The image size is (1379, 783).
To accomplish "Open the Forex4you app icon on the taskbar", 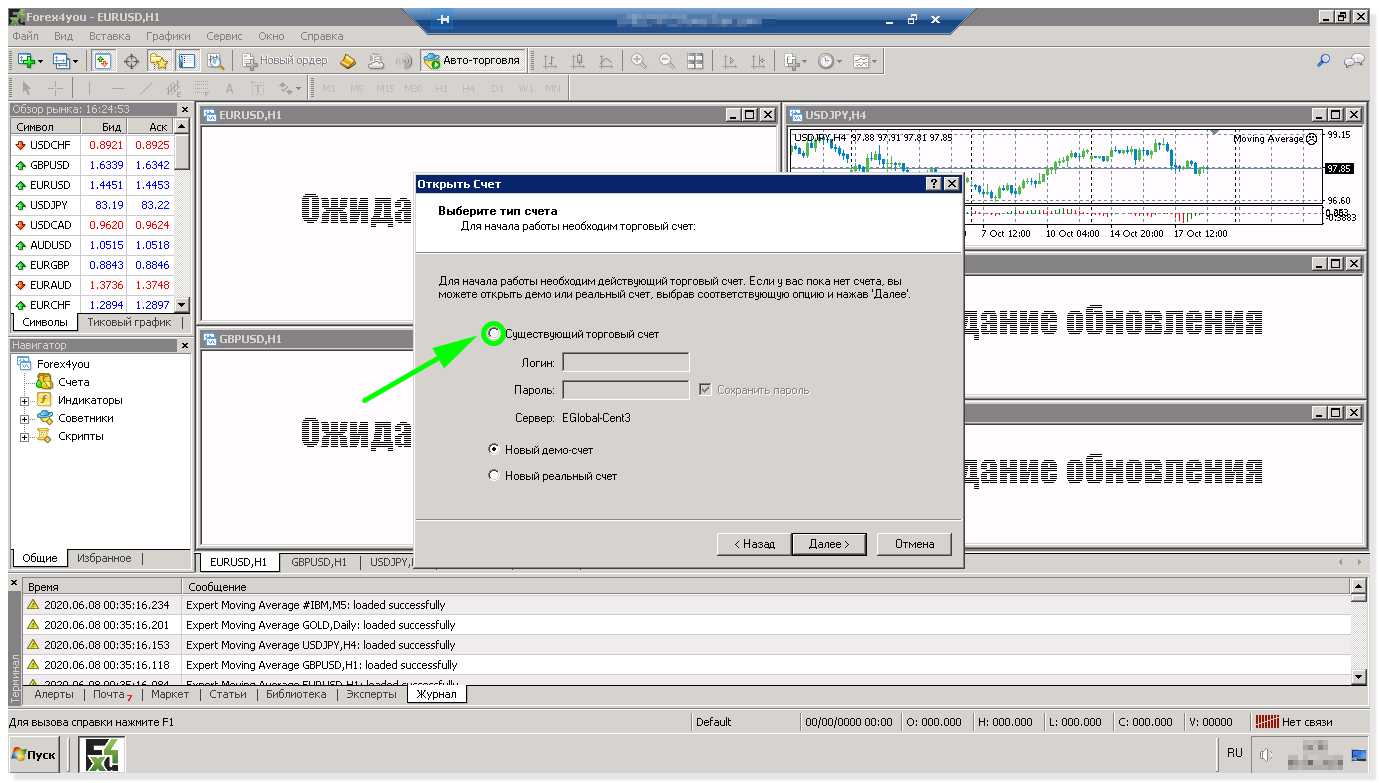I will 101,755.
